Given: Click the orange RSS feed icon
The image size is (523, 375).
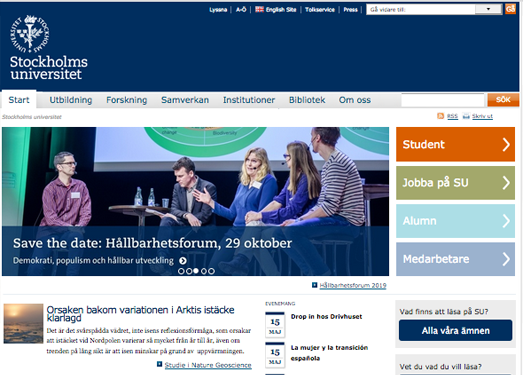Looking at the screenshot, I should (440, 116).
